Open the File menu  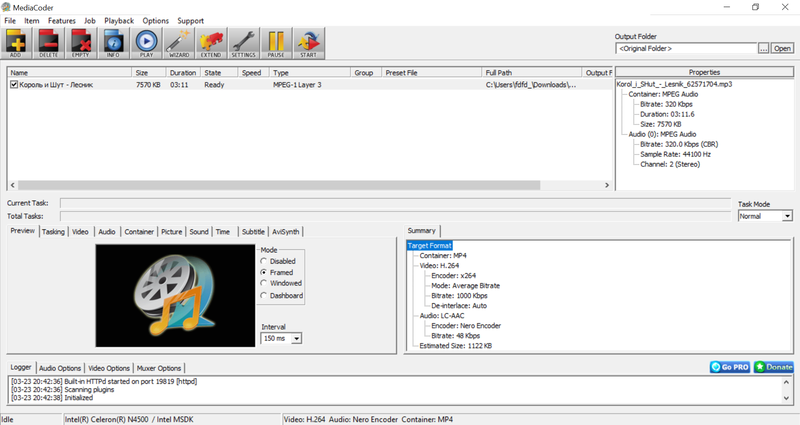tap(10, 21)
